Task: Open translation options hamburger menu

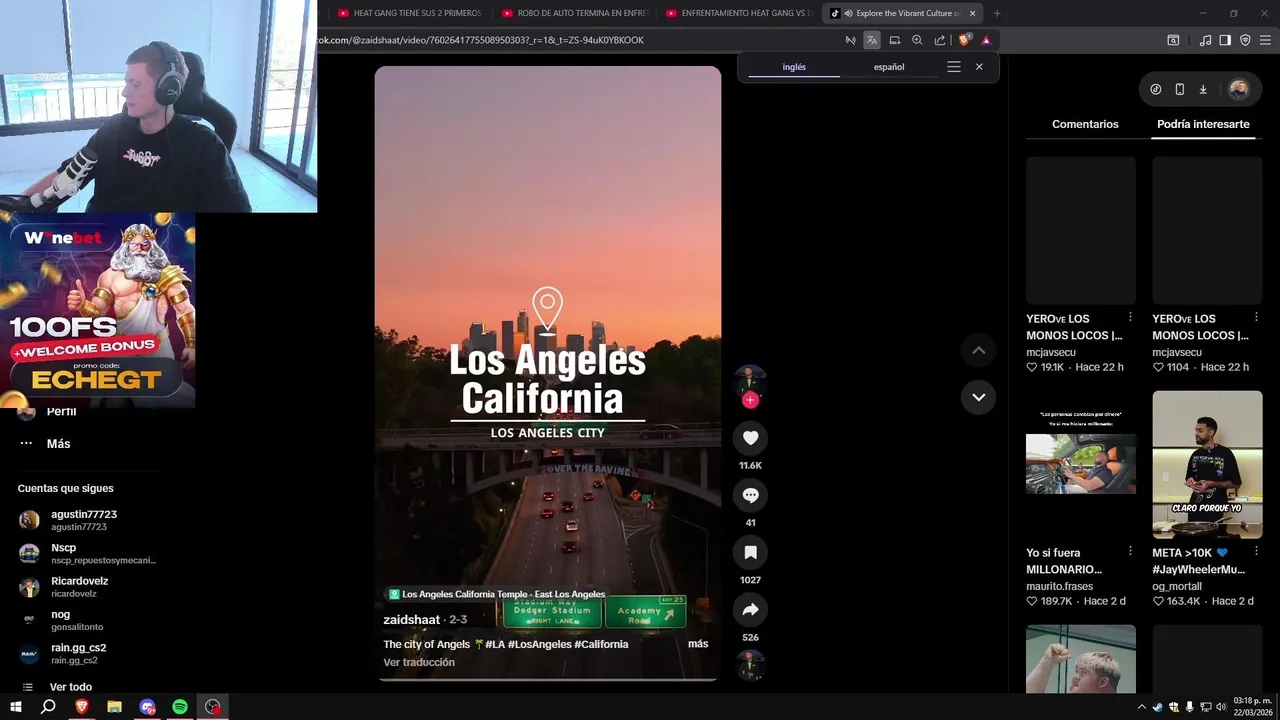Action: (954, 67)
